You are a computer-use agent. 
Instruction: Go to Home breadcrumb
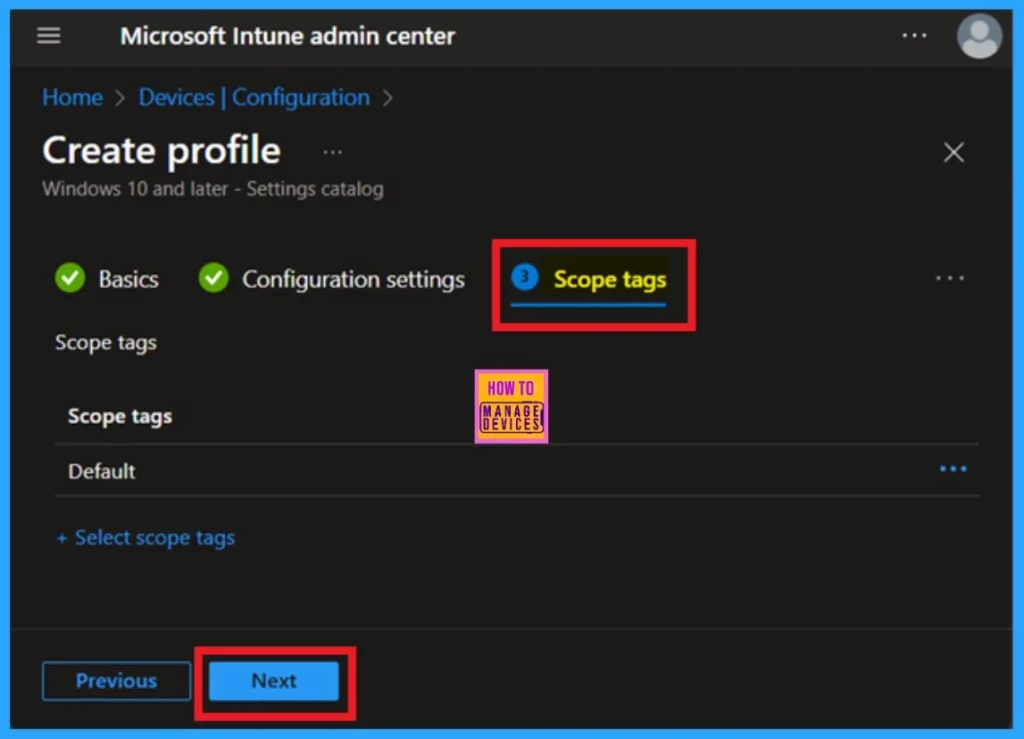click(x=72, y=97)
